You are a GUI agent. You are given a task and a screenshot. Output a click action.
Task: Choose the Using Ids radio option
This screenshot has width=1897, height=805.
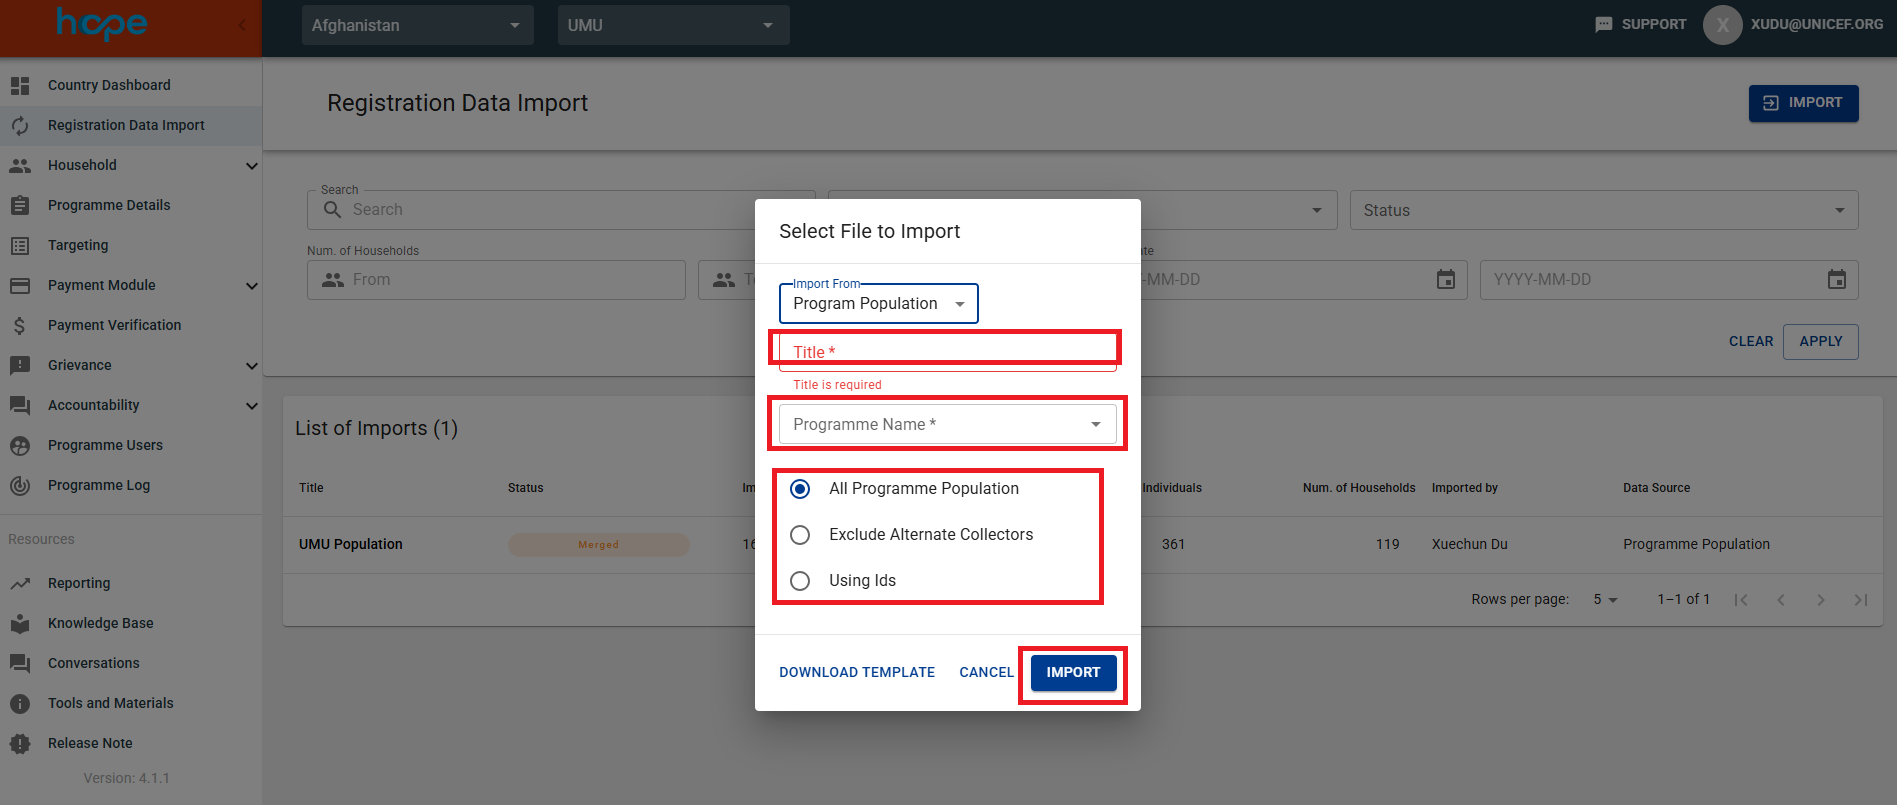pyautogui.click(x=800, y=581)
